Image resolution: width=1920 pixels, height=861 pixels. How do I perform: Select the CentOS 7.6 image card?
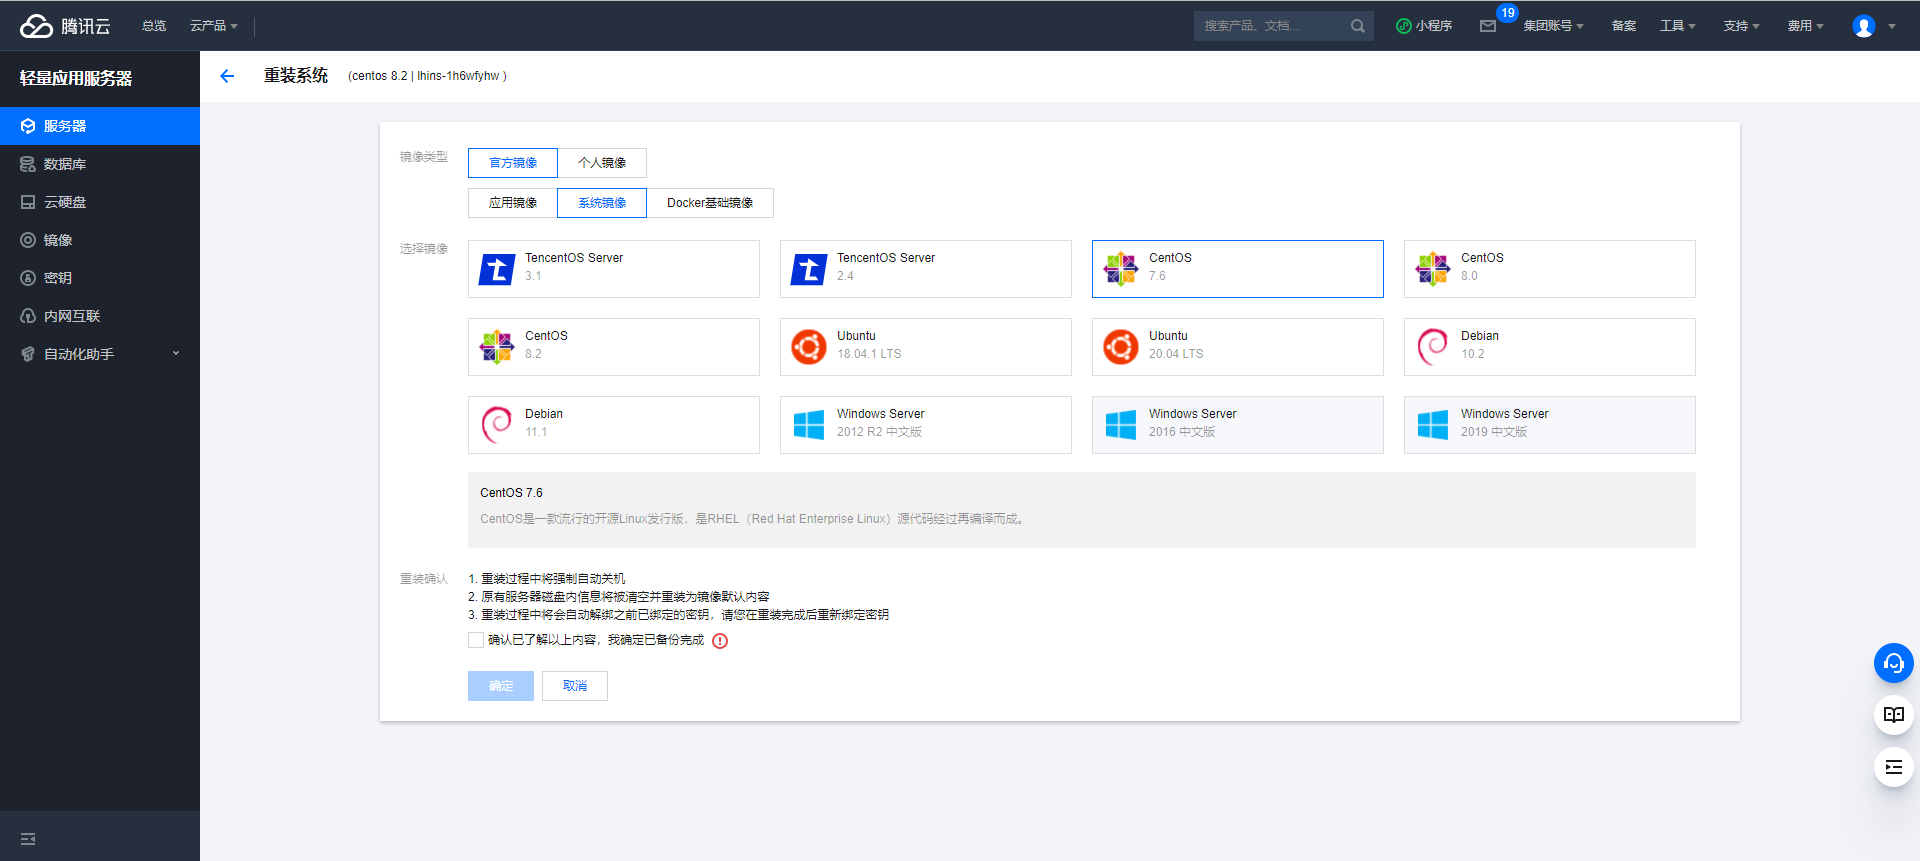point(1238,269)
